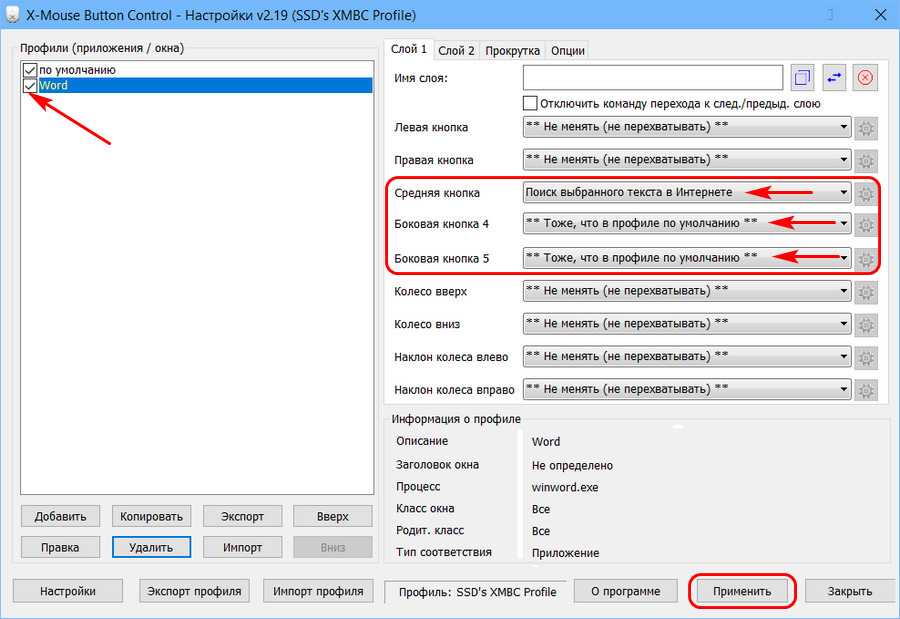Click the 'Приложение' match type value
The image size is (900, 619).
tap(565, 553)
